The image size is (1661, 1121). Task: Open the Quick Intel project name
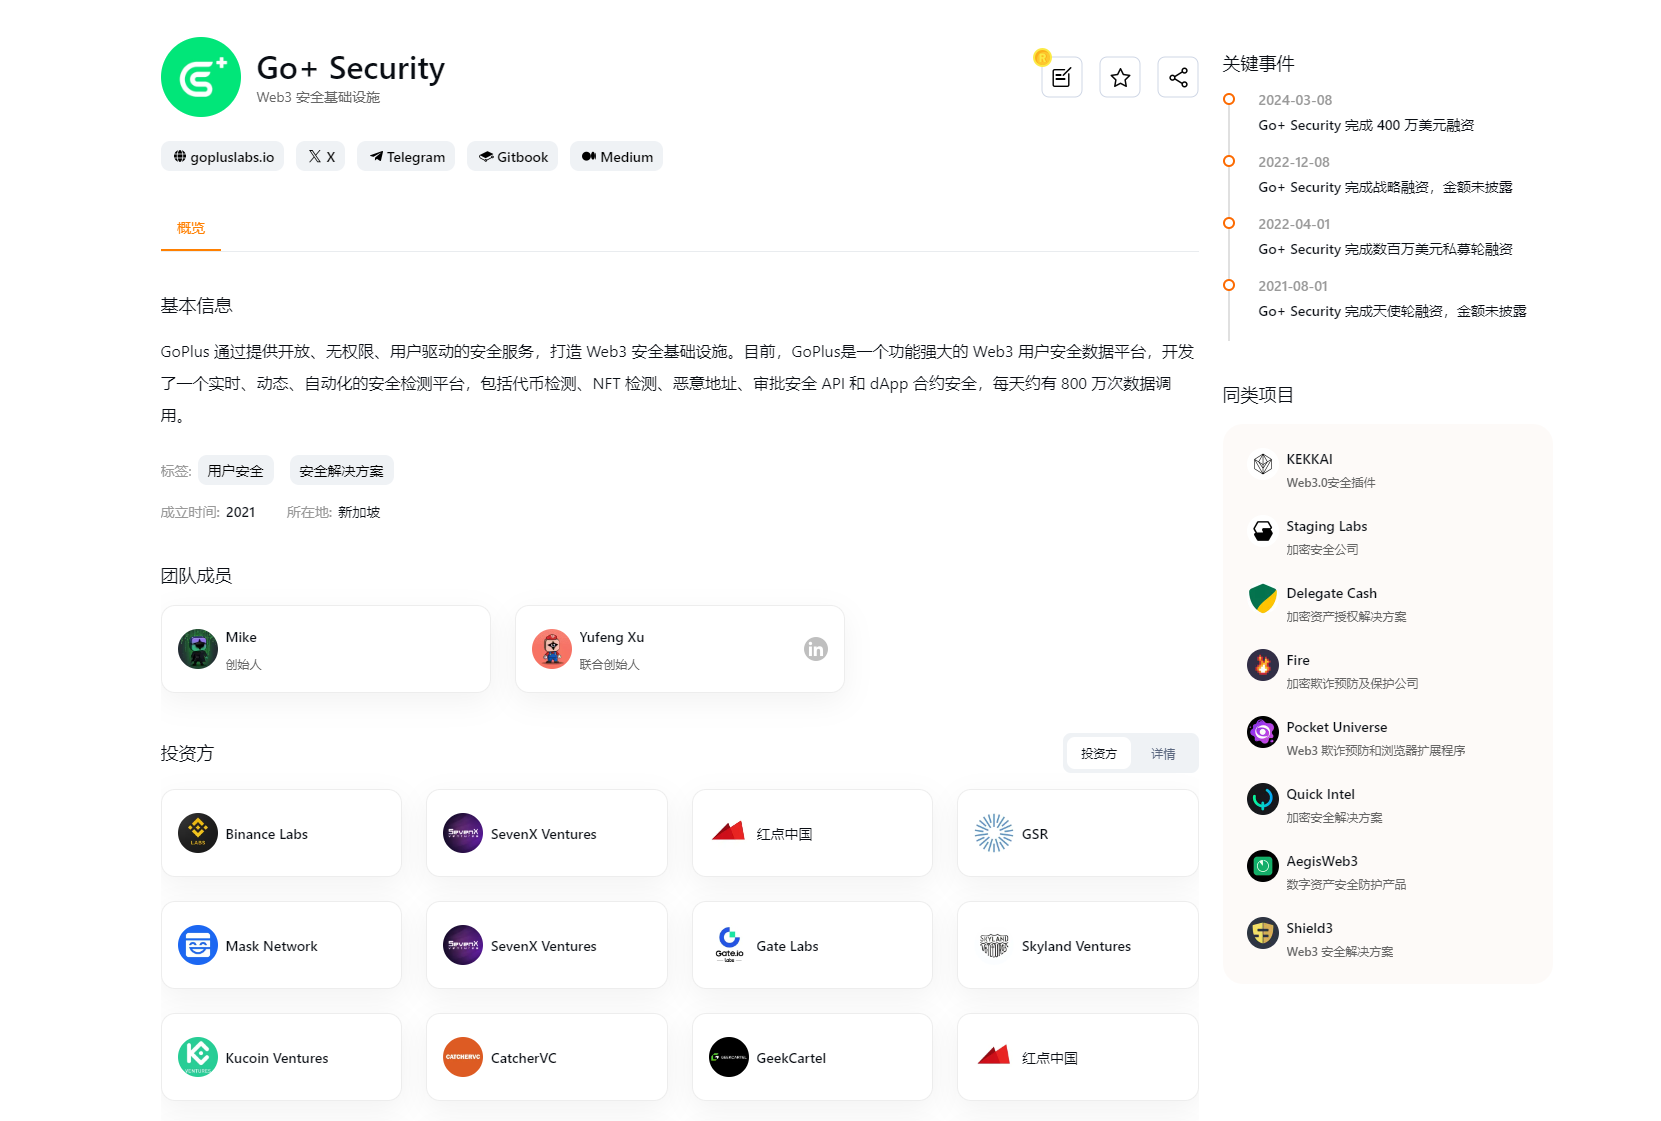[1320, 794]
